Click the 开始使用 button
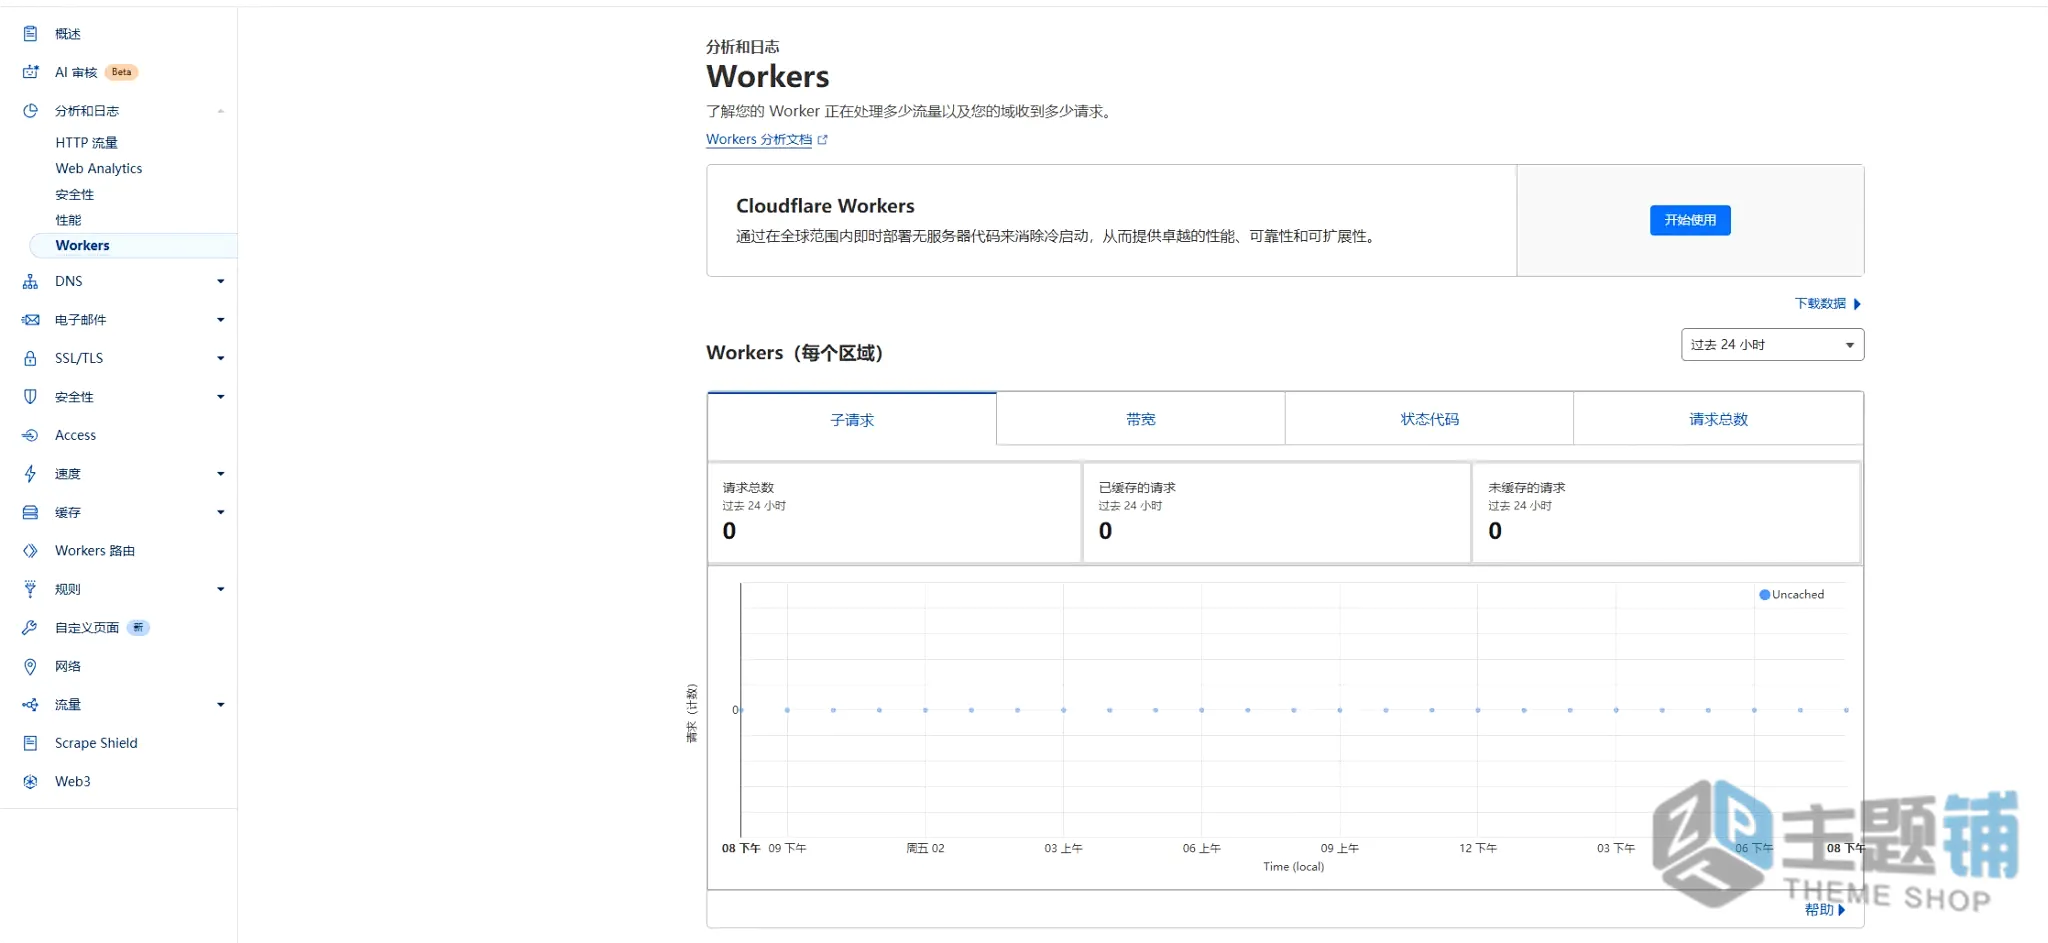Image resolution: width=2048 pixels, height=943 pixels. click(1690, 220)
